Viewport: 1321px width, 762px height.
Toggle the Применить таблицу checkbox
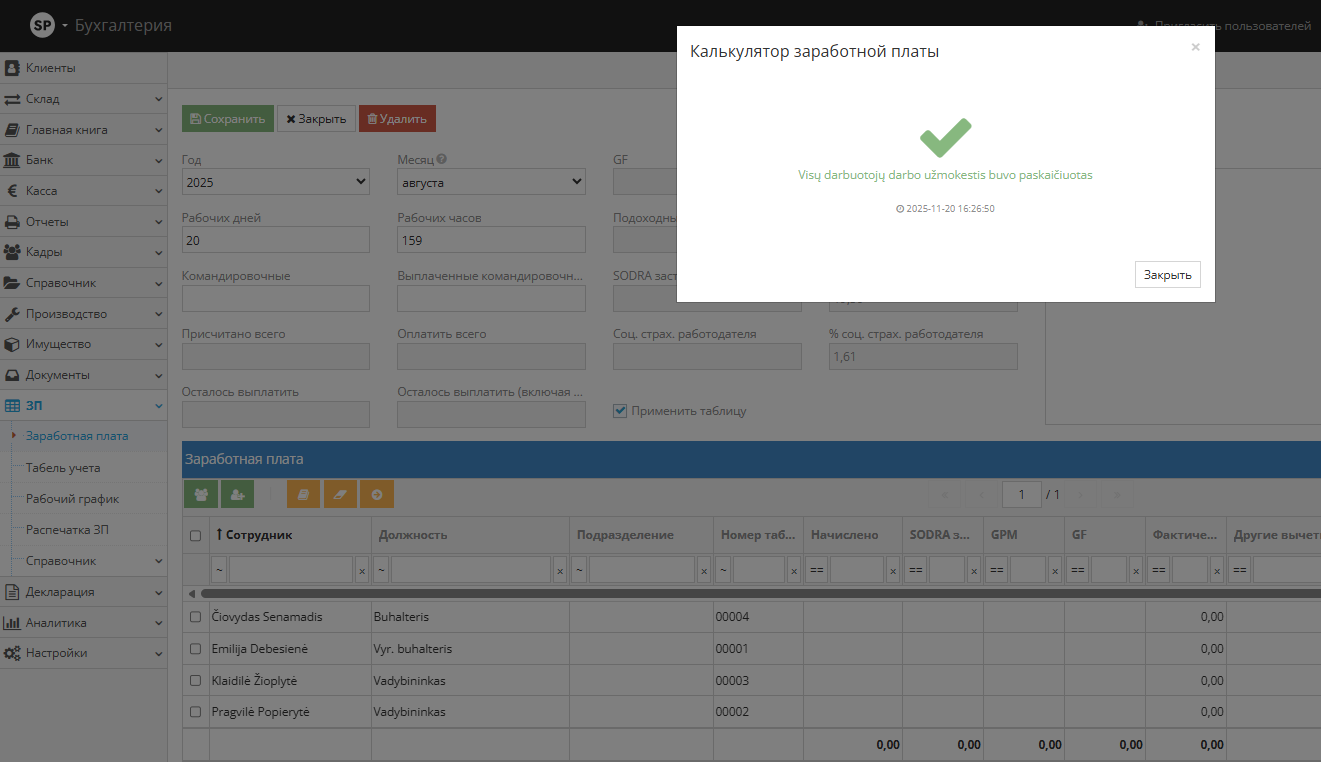click(x=621, y=410)
